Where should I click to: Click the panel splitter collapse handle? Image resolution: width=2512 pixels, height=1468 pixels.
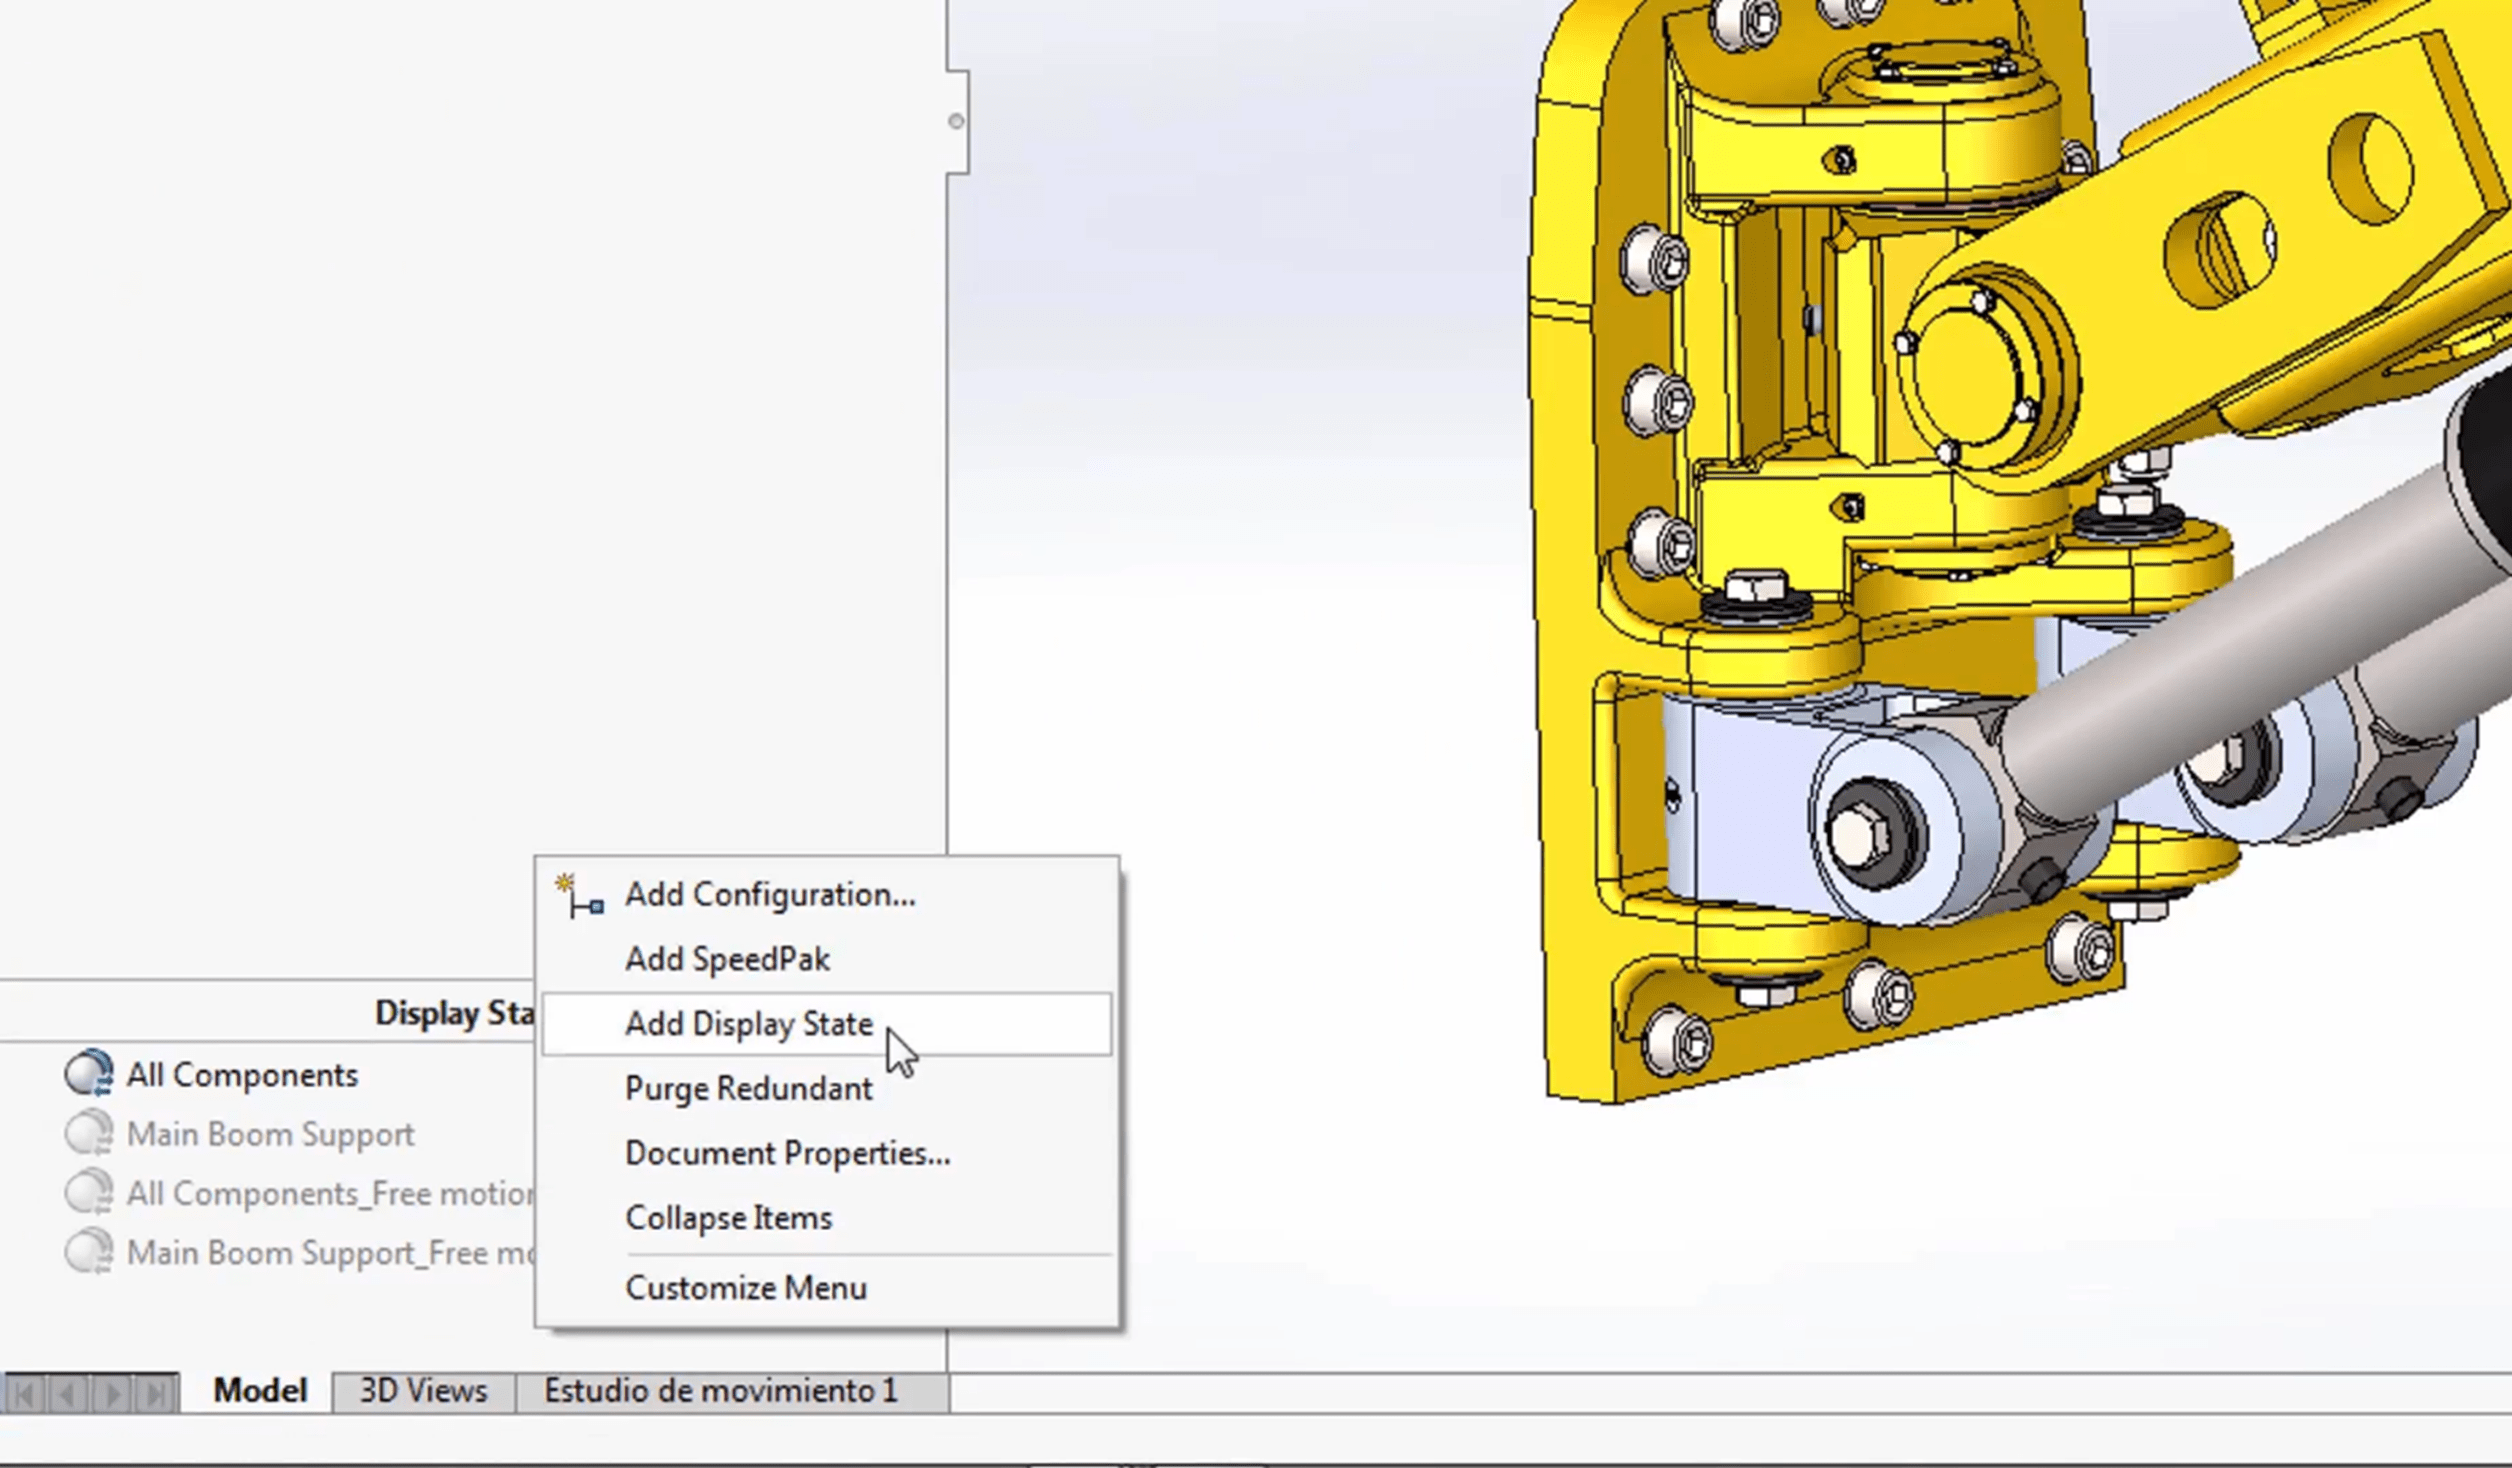957,120
